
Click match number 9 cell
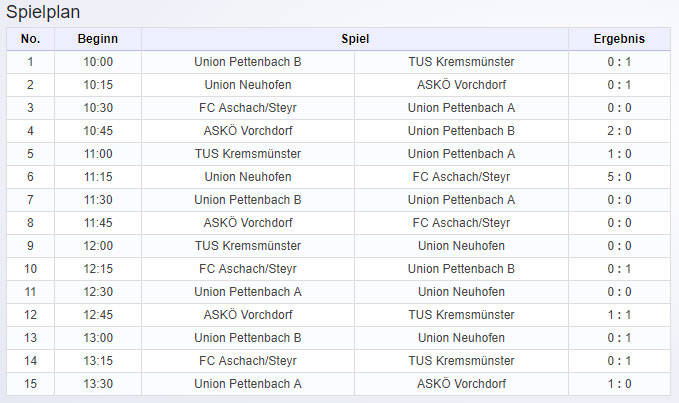pos(30,246)
